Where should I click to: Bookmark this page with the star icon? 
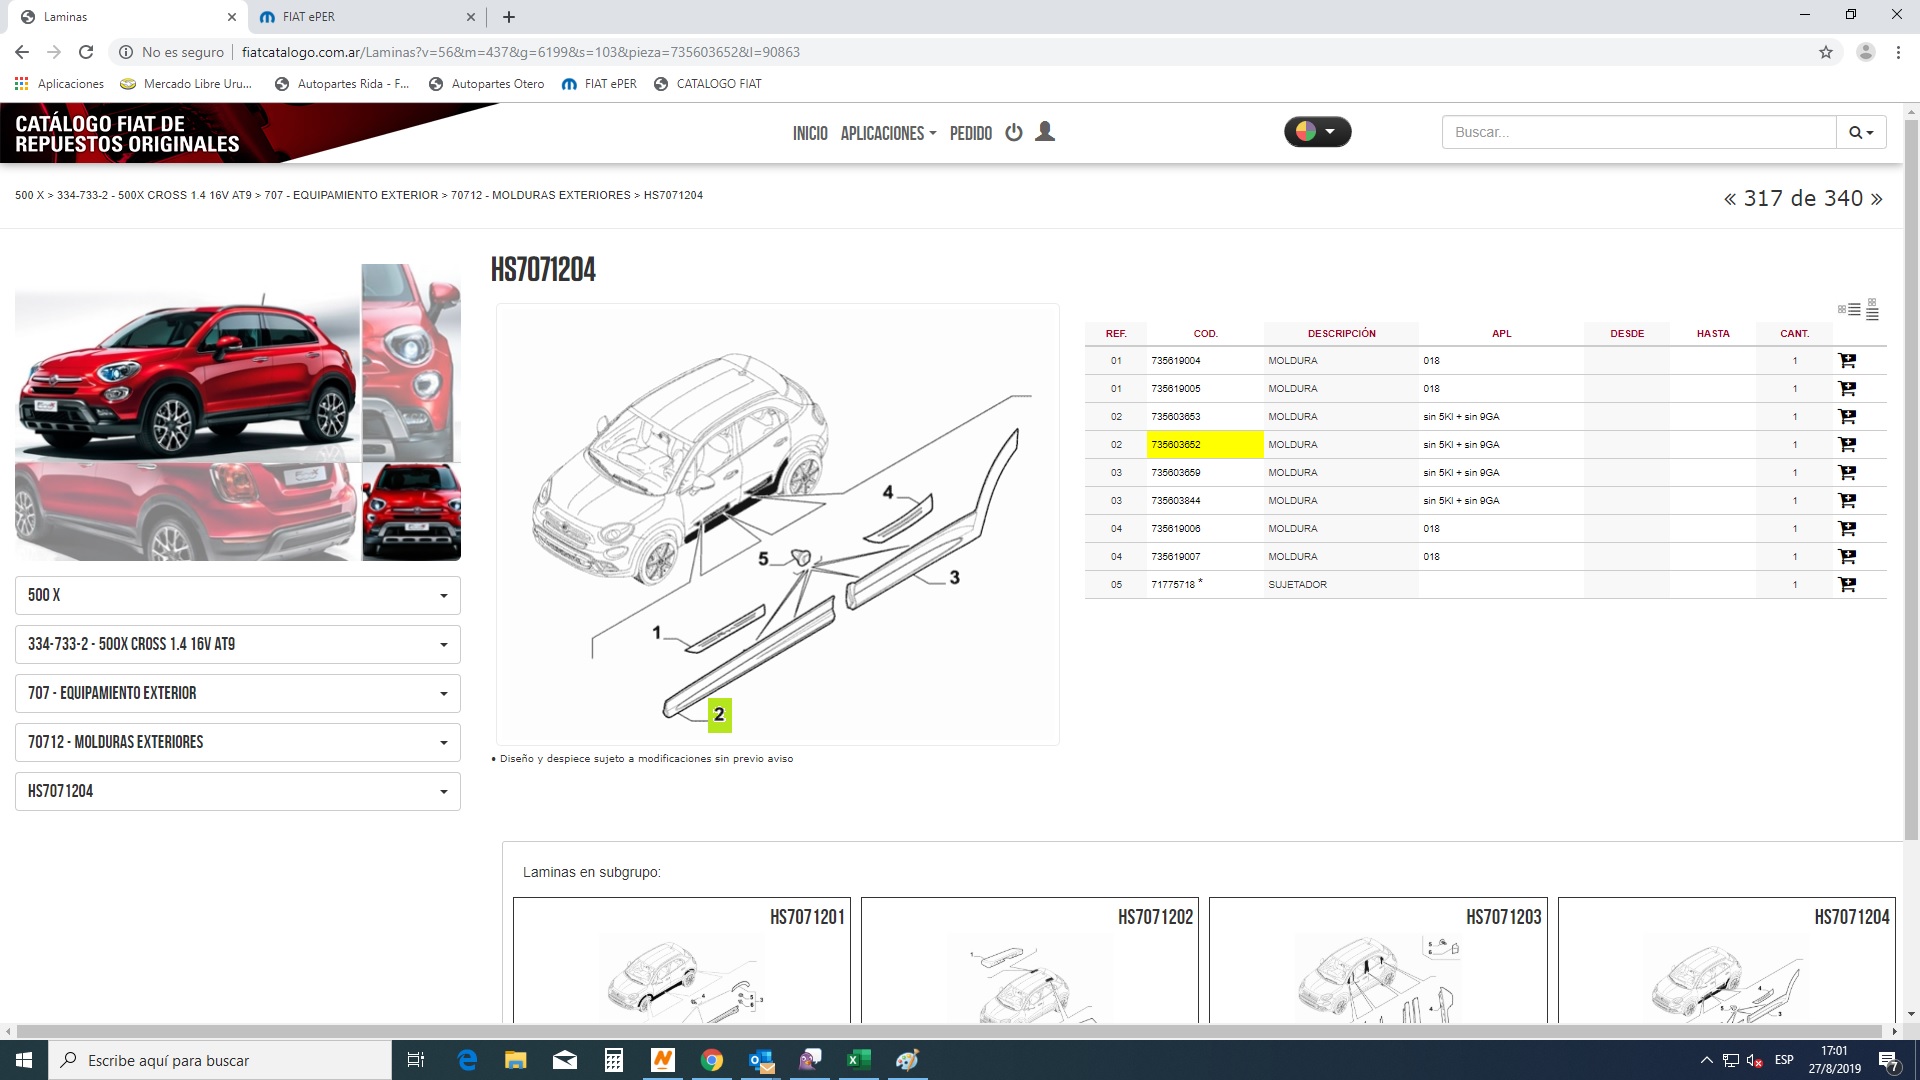pyautogui.click(x=1826, y=52)
